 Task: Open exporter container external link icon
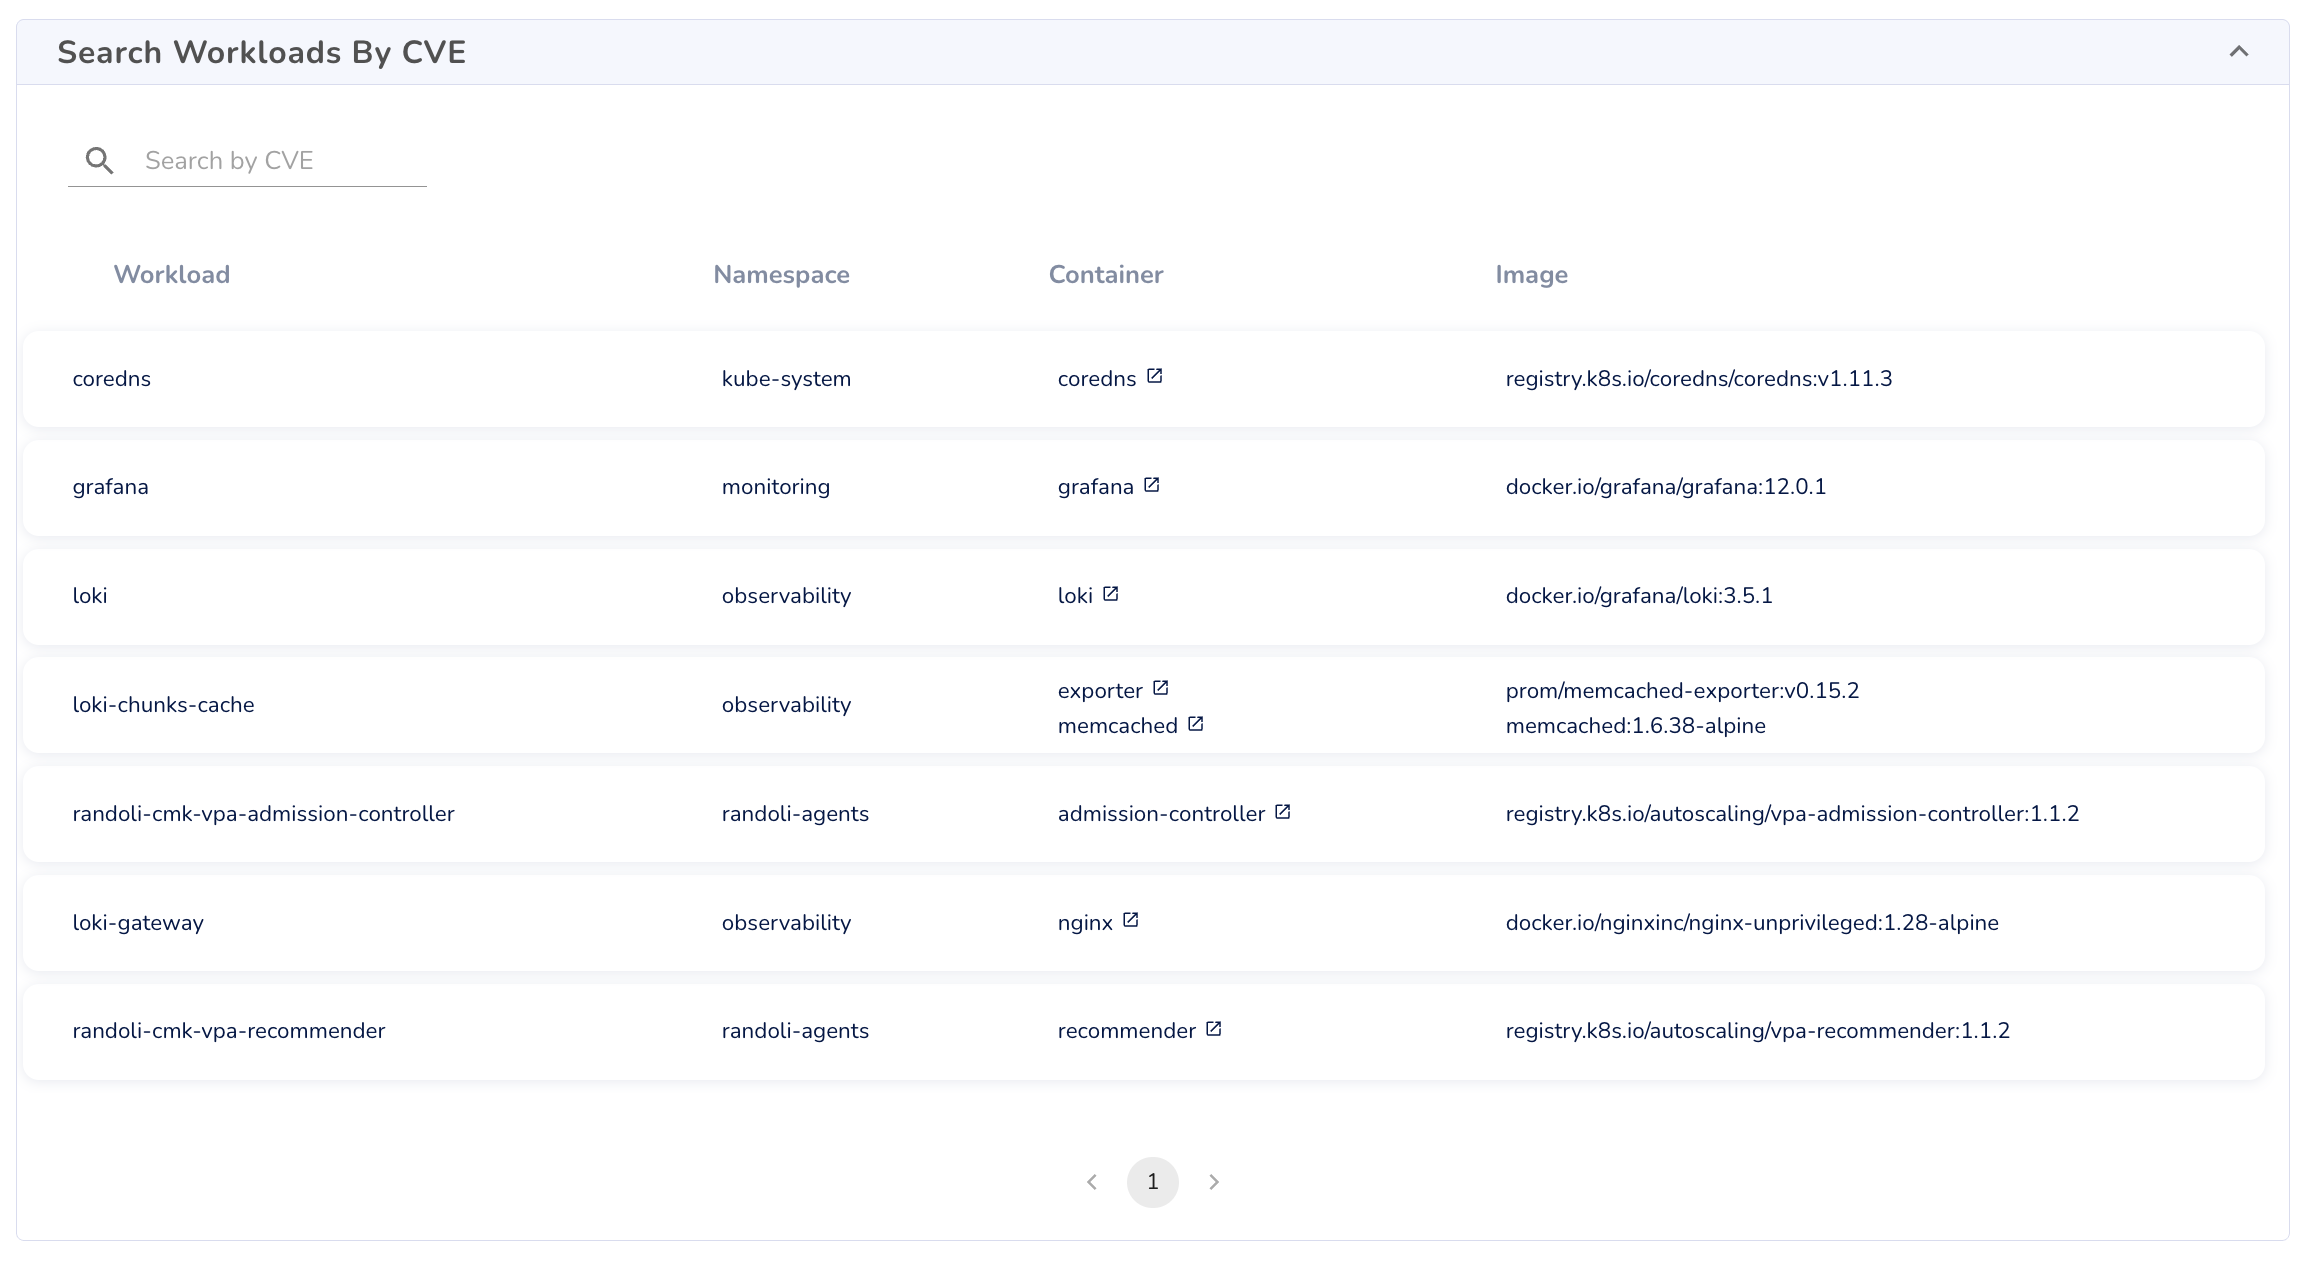[x=1160, y=688]
